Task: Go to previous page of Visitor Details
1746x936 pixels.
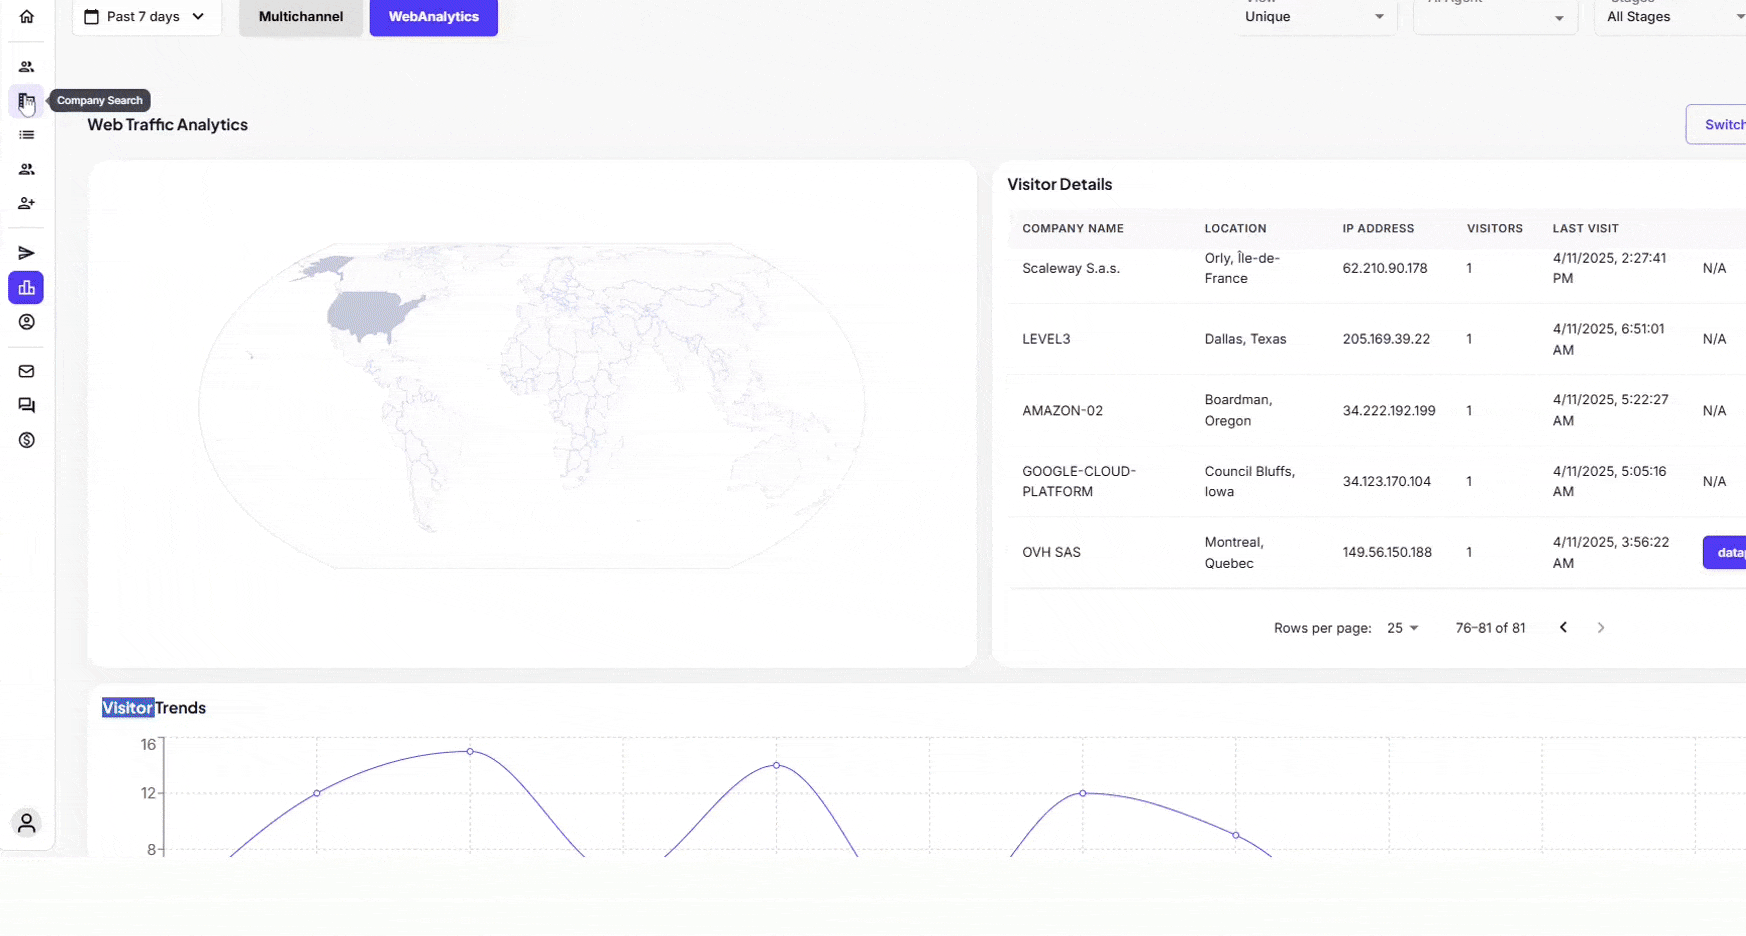Action: click(1563, 628)
